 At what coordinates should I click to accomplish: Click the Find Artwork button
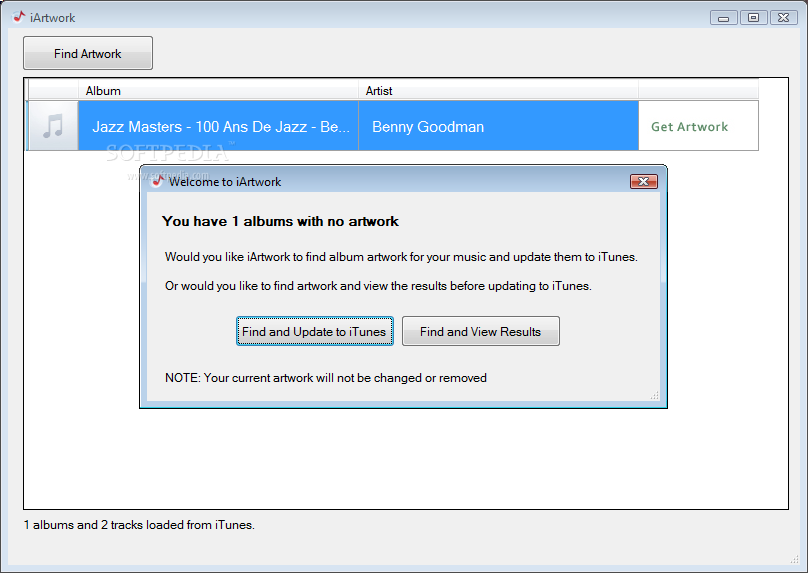coord(88,53)
